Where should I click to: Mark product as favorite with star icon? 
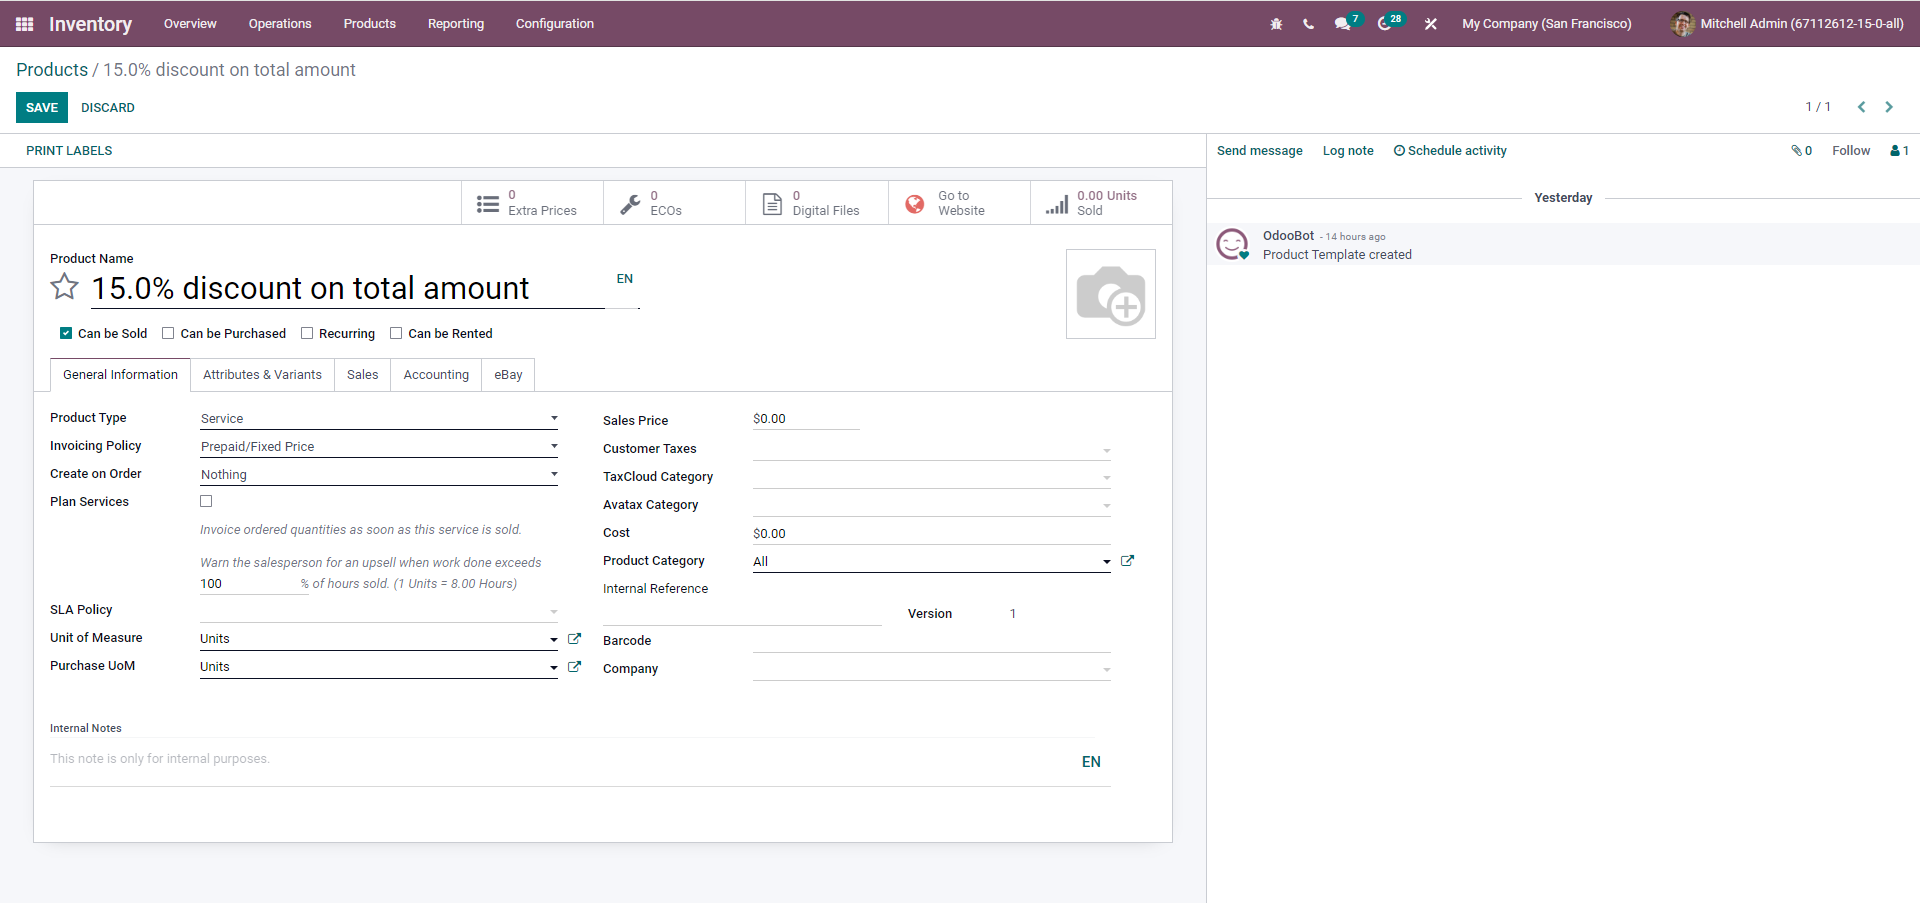tap(65, 288)
